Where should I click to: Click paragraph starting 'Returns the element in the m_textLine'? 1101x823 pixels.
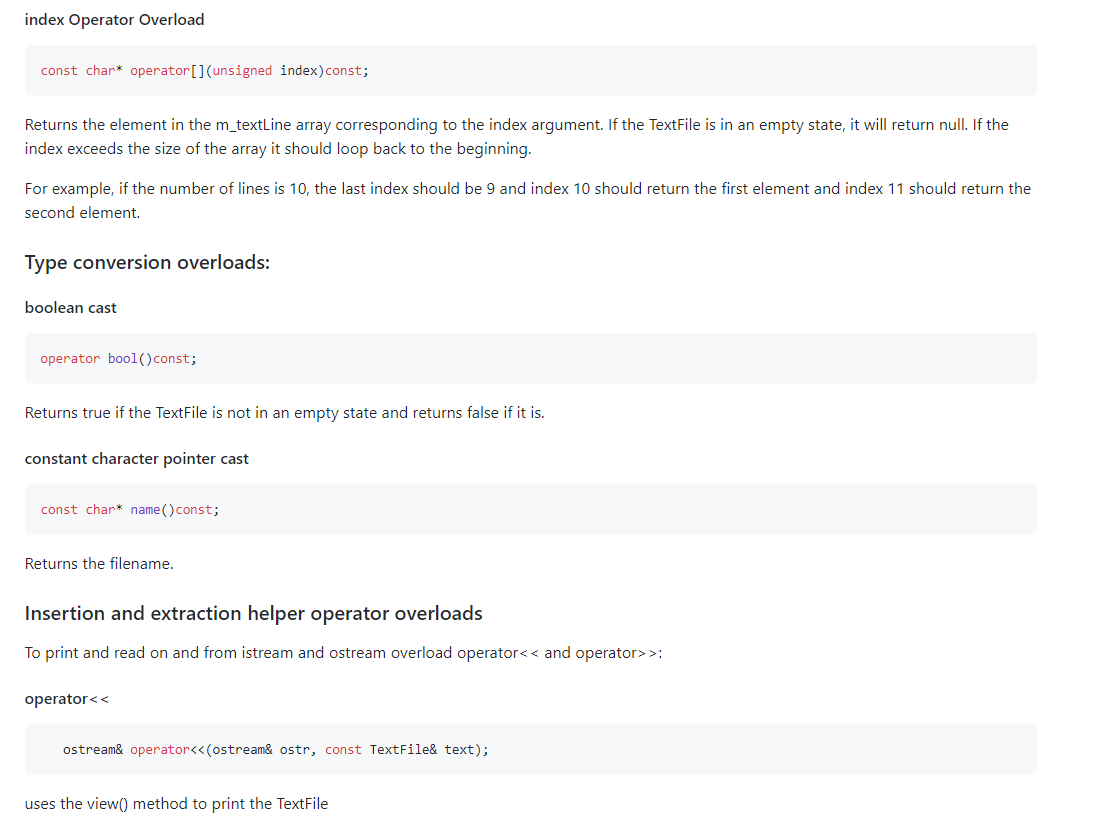(517, 137)
